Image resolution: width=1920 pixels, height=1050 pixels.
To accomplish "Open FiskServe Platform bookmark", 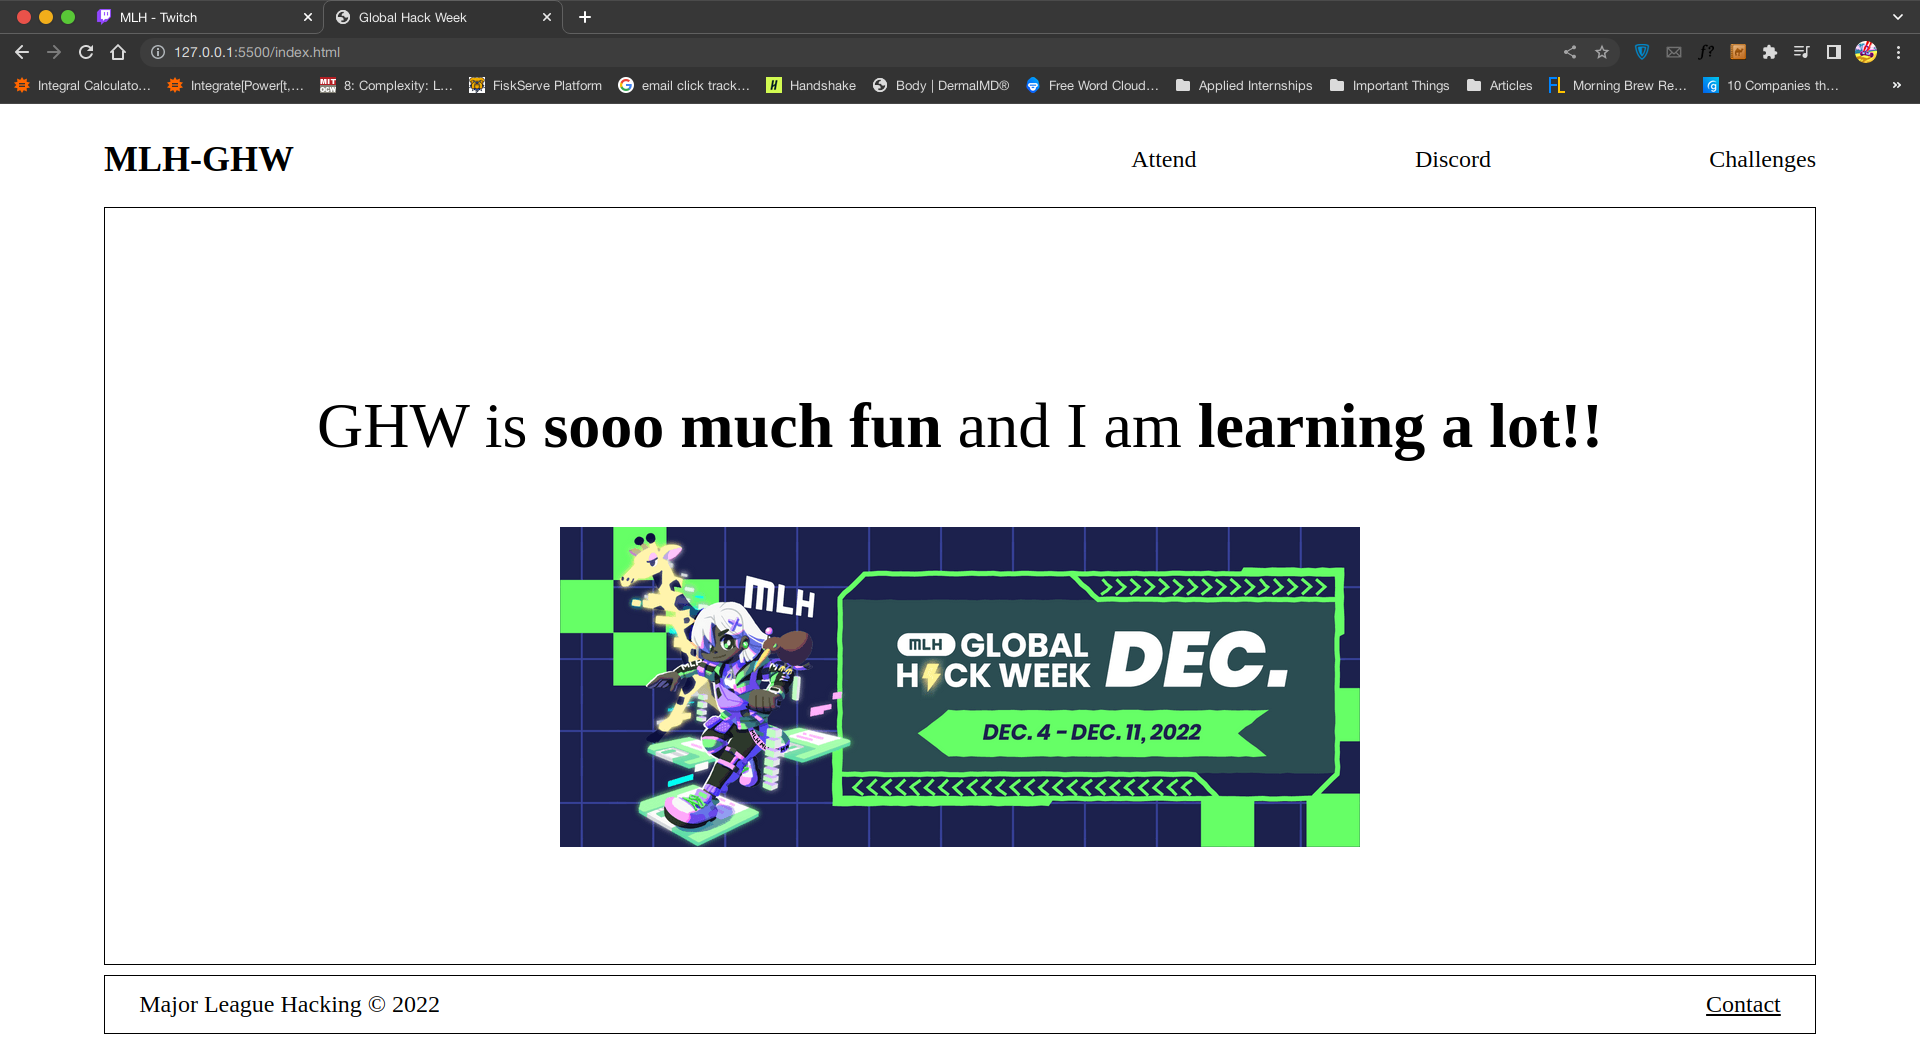I will click(536, 85).
